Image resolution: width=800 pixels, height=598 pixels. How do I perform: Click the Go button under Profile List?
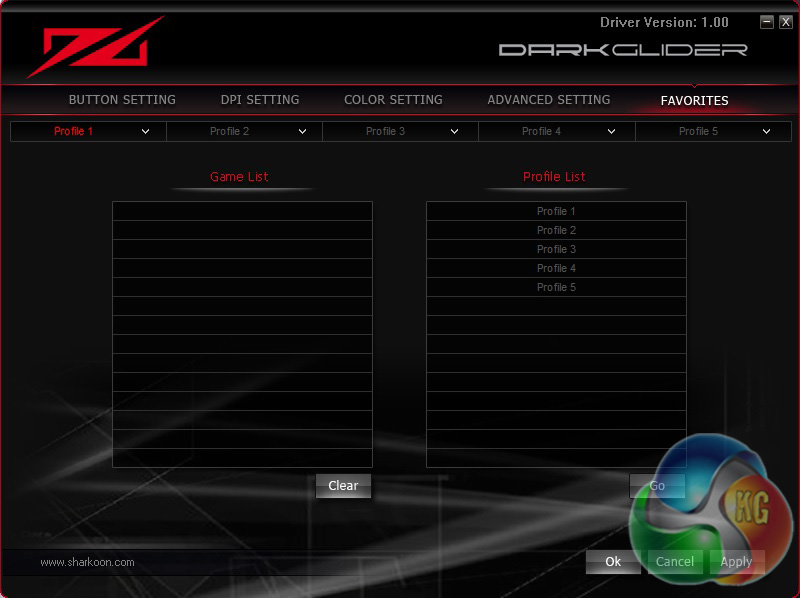coord(657,486)
